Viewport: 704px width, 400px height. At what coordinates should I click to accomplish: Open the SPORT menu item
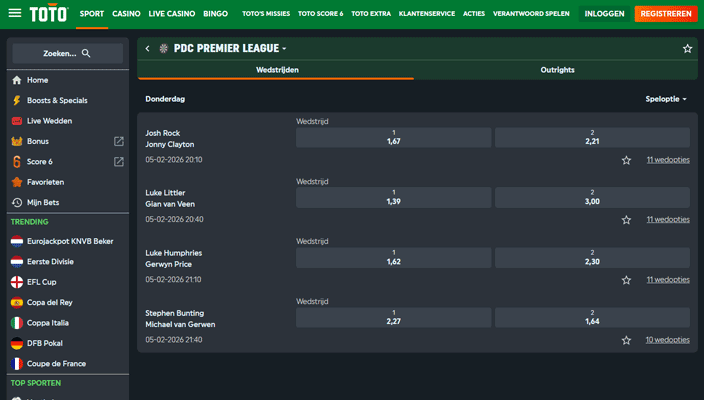point(92,14)
